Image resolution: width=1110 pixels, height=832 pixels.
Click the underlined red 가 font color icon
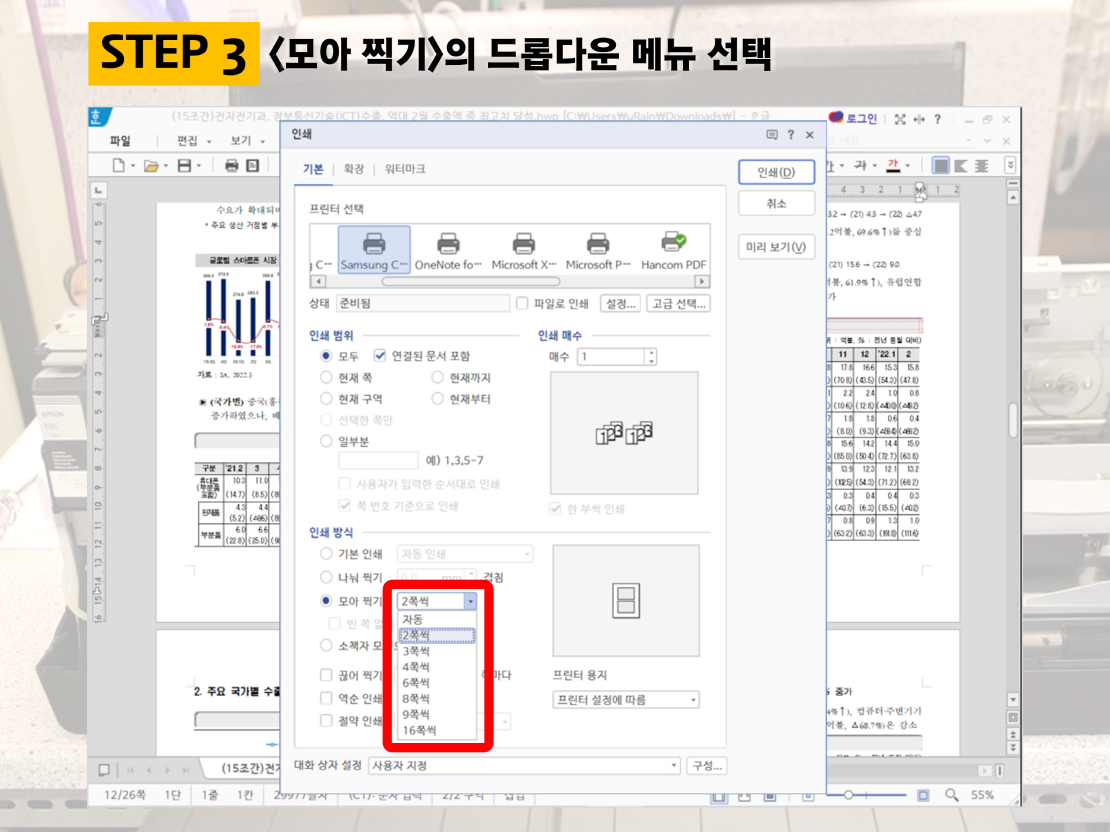[x=893, y=166]
